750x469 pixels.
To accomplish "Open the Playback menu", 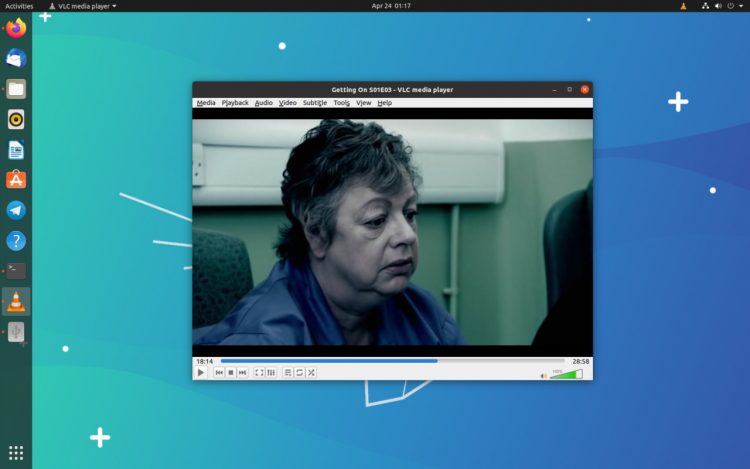I will [x=235, y=103].
